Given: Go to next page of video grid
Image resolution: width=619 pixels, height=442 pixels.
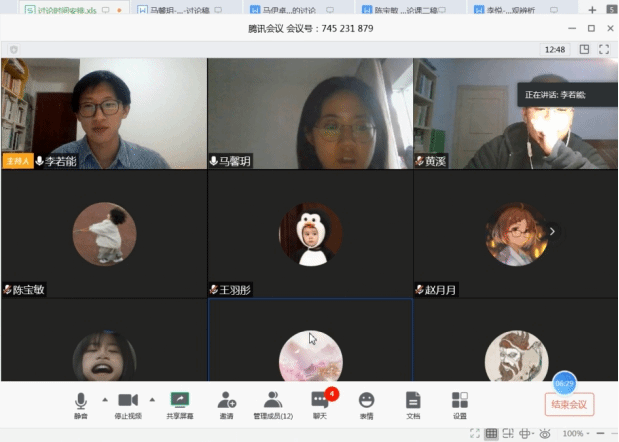Looking at the screenshot, I should [x=552, y=231].
